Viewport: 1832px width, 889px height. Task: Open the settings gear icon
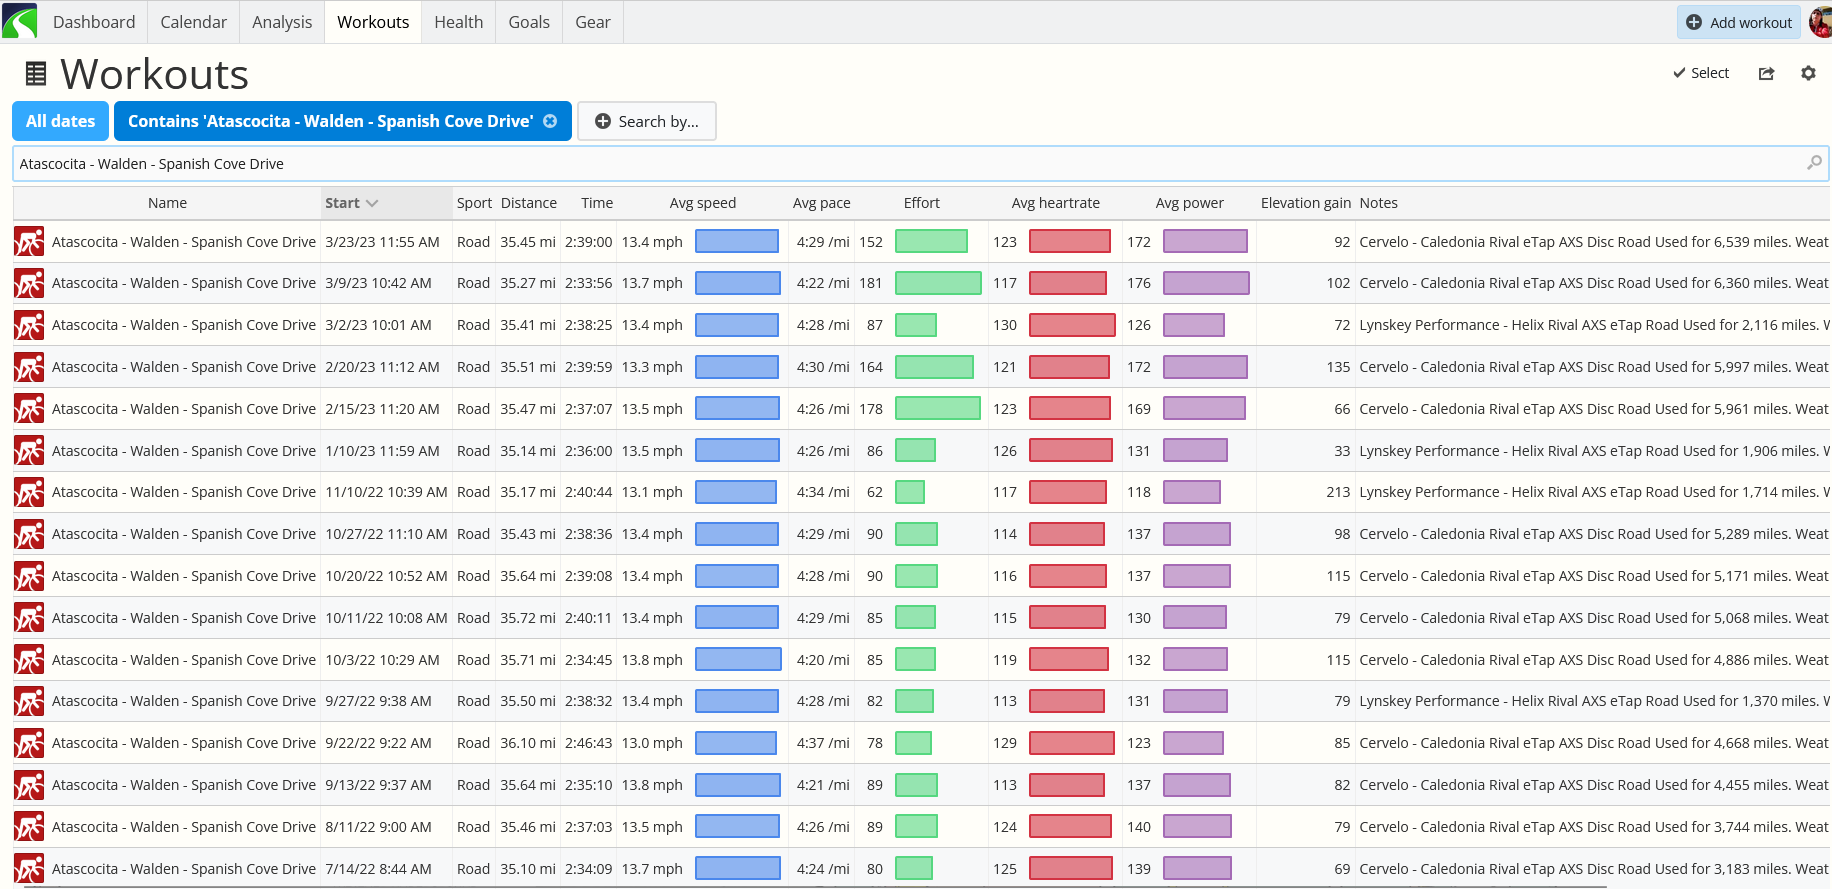(x=1808, y=73)
